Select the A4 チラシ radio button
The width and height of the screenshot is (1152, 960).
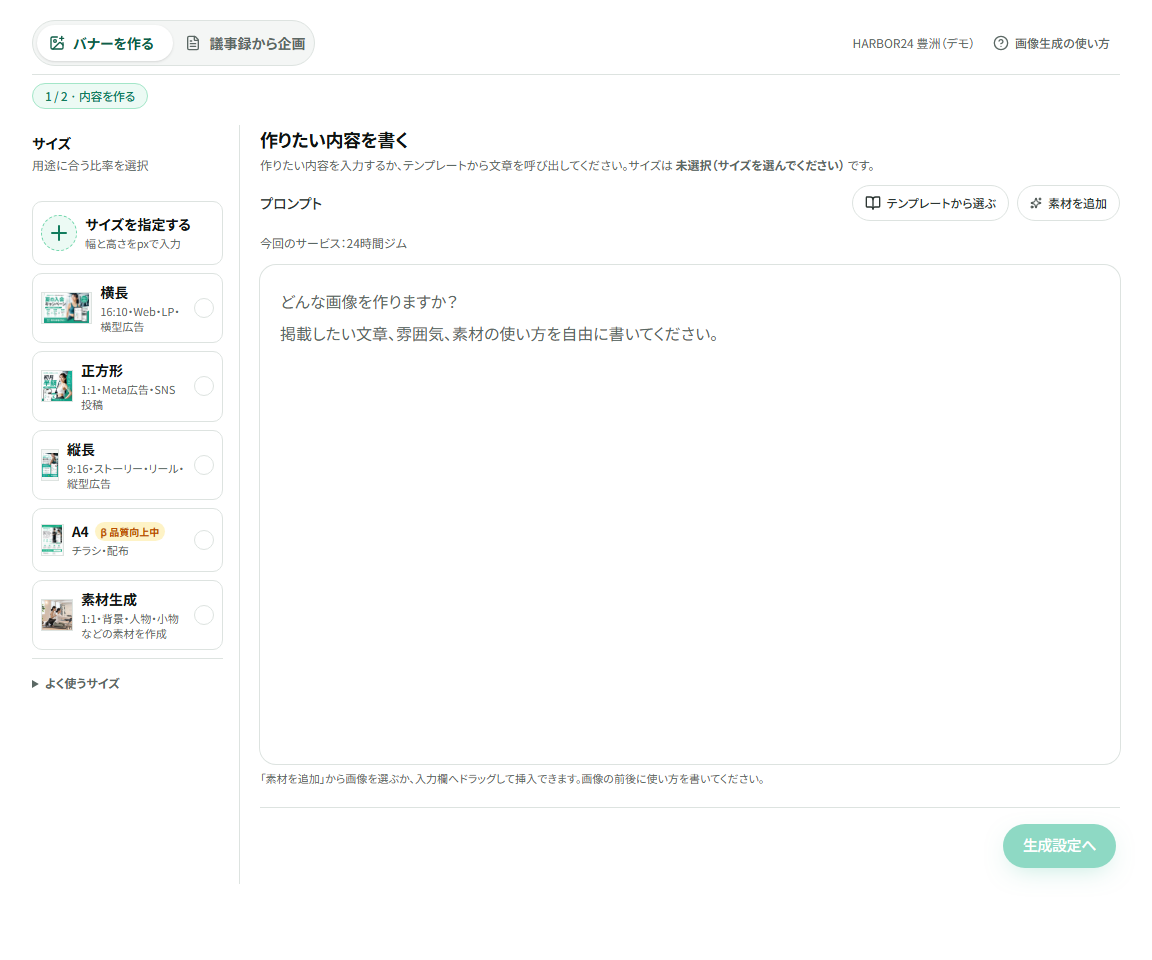click(204, 540)
